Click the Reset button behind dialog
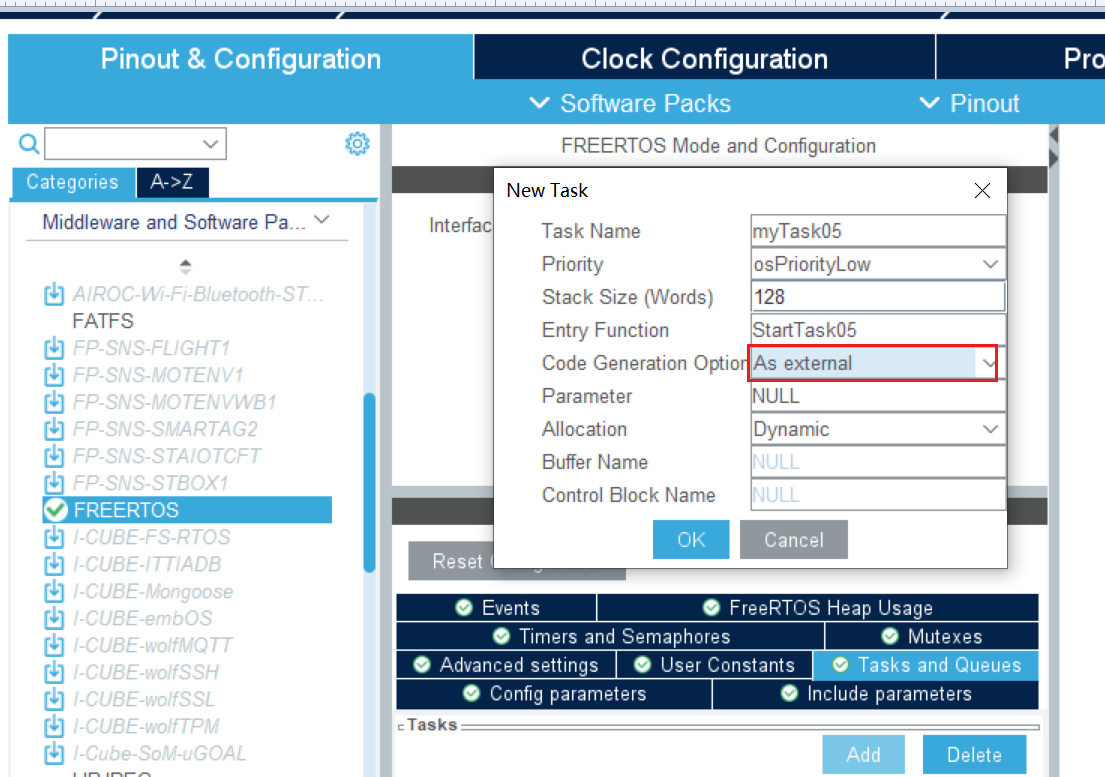This screenshot has width=1105, height=777. pos(451,561)
